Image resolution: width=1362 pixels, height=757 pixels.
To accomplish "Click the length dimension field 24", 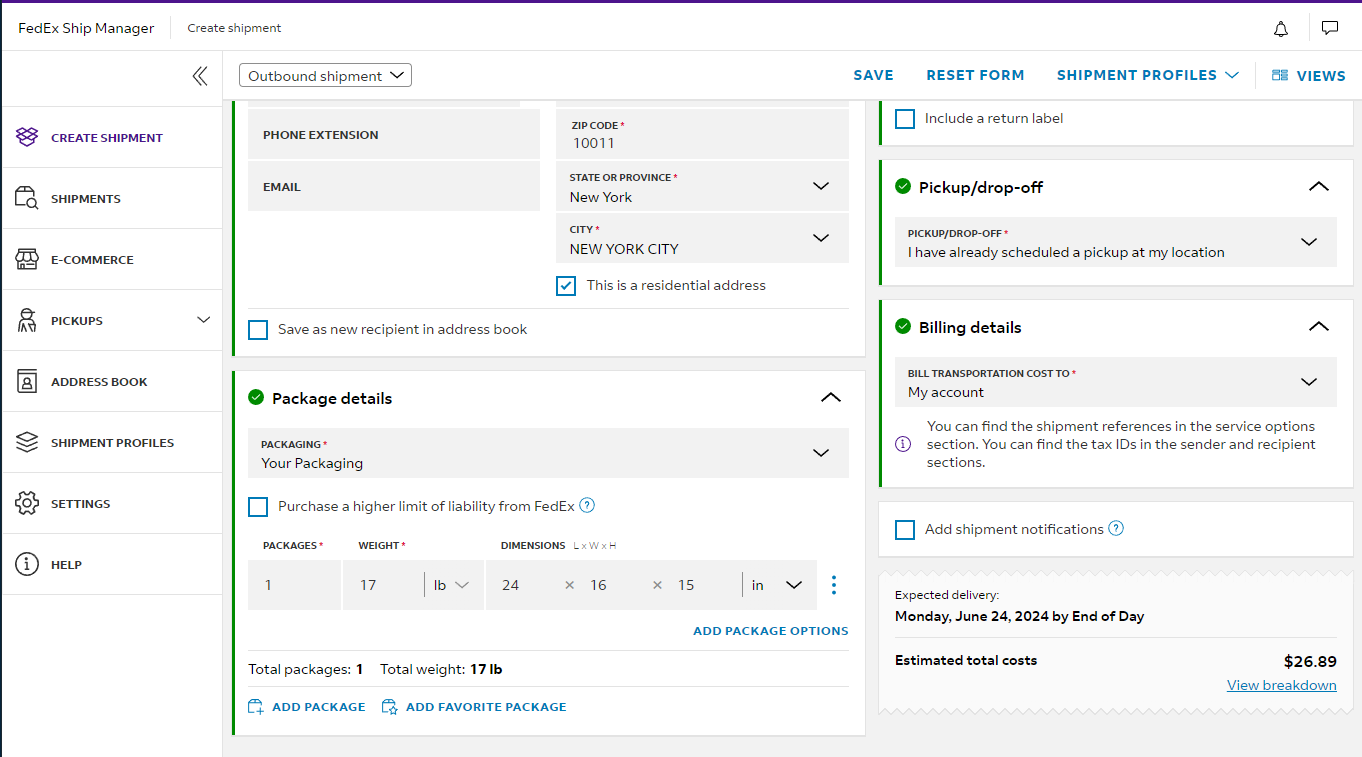I will (525, 585).
